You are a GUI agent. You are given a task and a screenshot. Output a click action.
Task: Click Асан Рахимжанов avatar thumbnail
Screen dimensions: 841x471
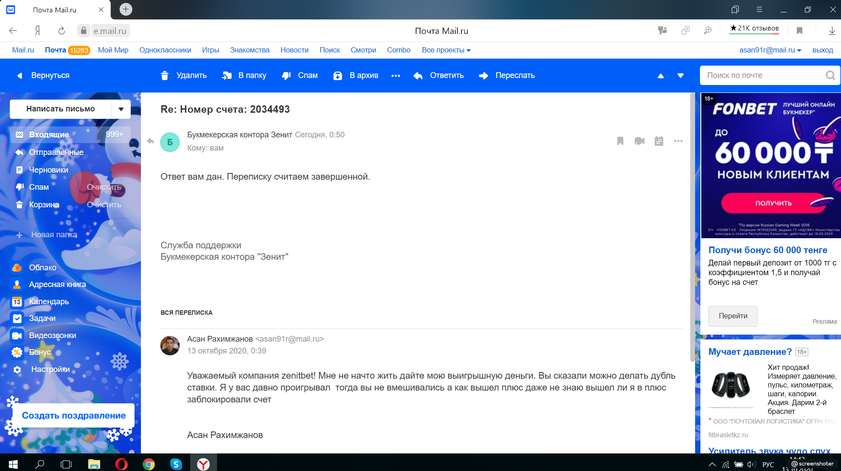click(x=170, y=345)
